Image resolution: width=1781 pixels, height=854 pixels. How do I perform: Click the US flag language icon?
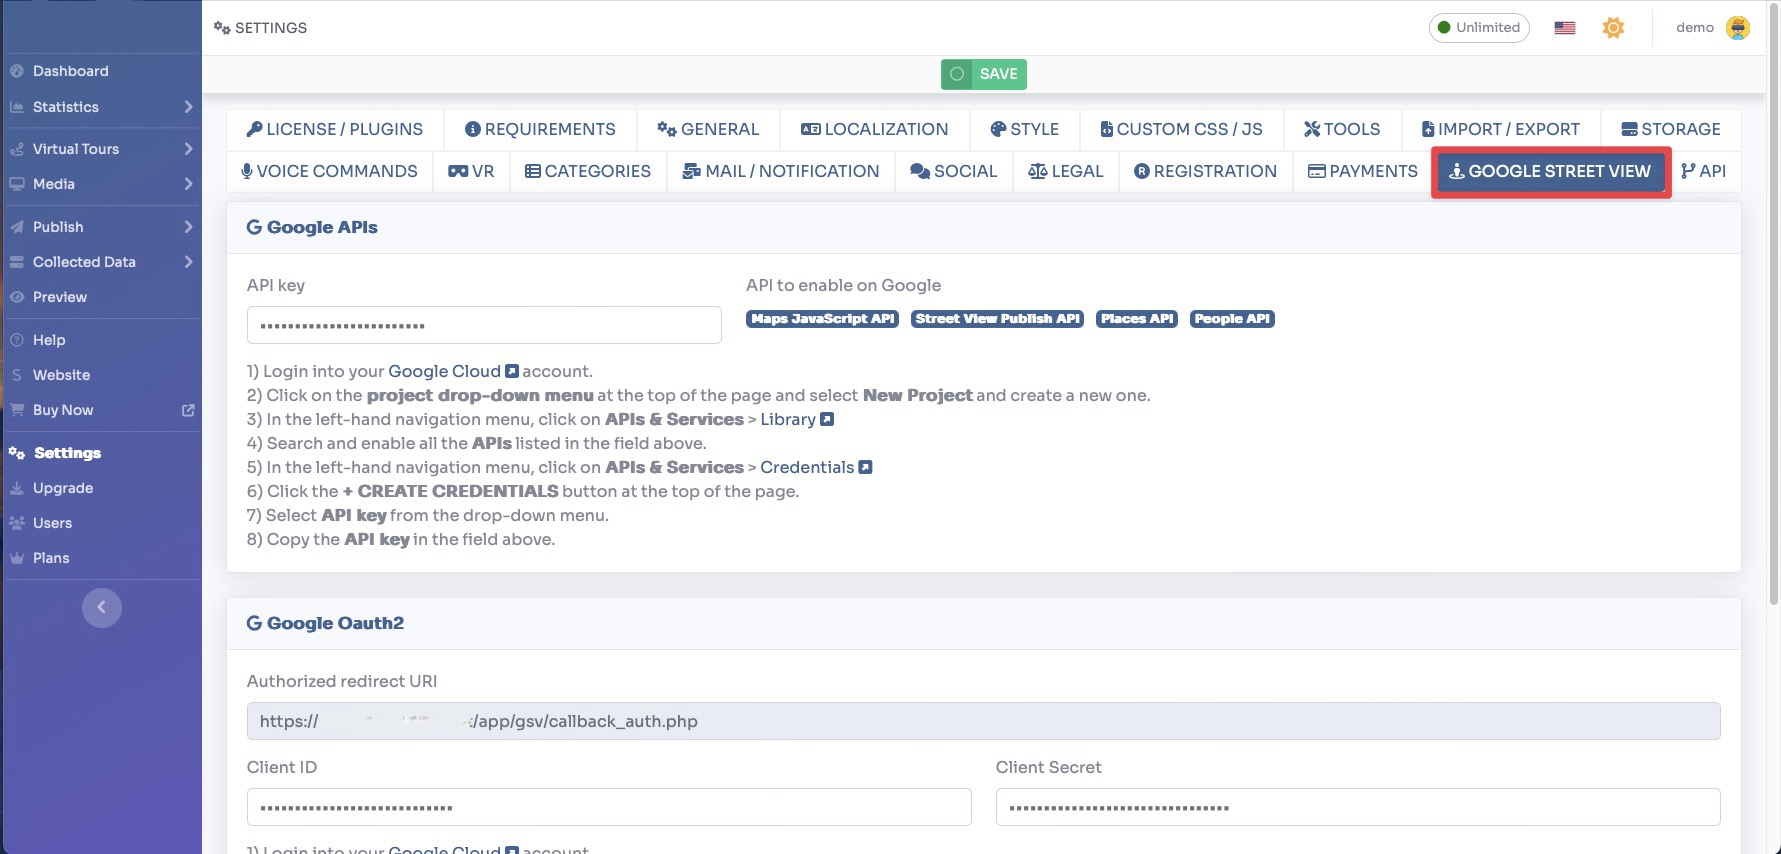point(1564,28)
